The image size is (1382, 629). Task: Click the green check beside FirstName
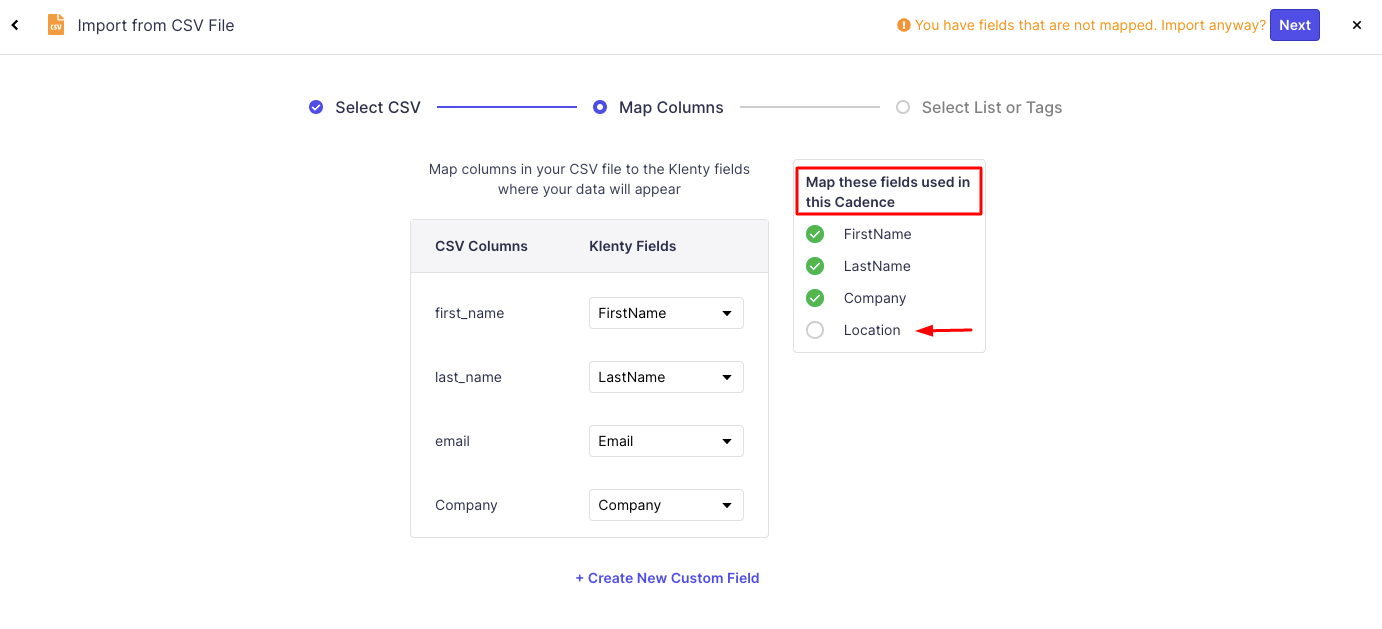point(815,234)
